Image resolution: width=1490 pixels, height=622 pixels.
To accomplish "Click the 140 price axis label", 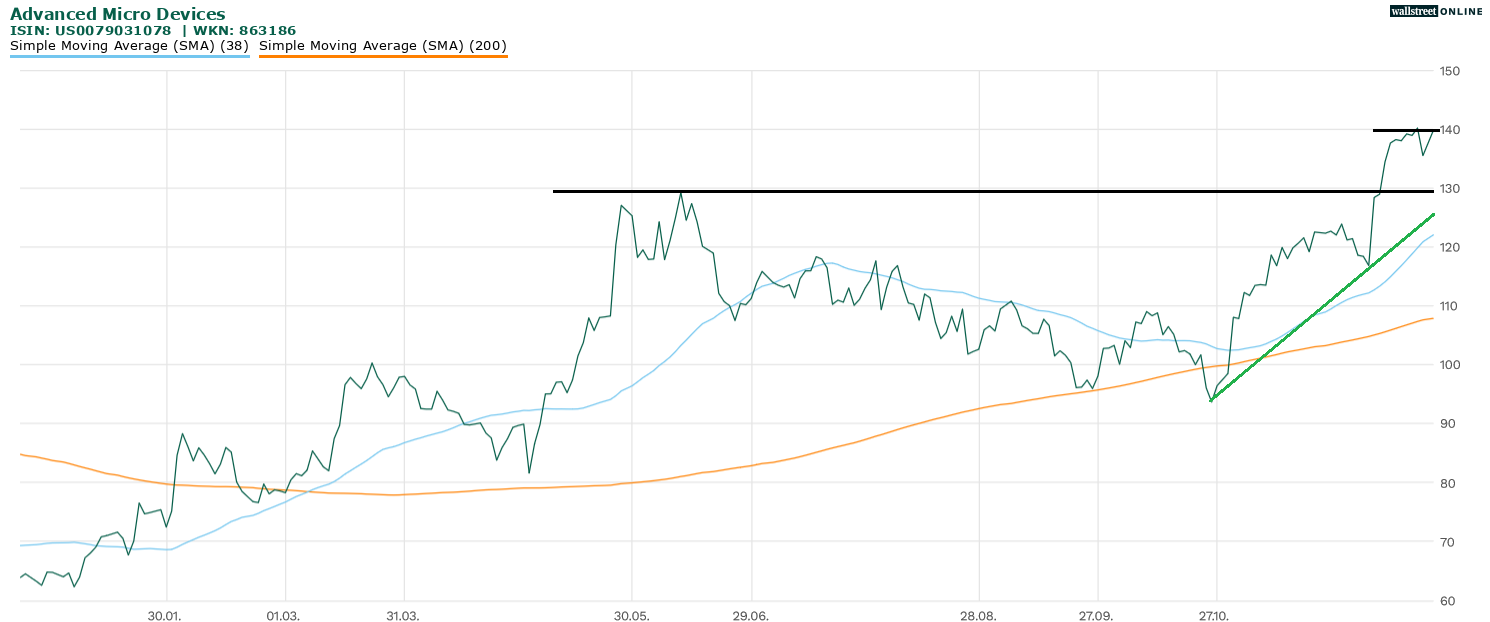I will pos(1450,130).
